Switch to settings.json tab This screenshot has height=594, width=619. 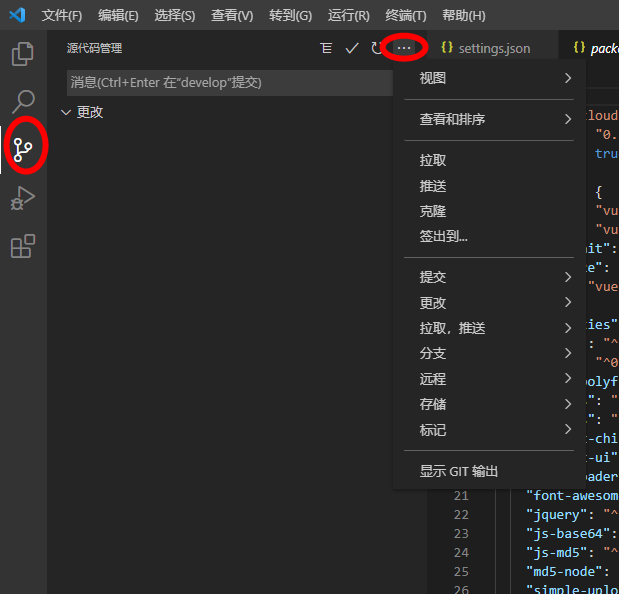tap(493, 48)
